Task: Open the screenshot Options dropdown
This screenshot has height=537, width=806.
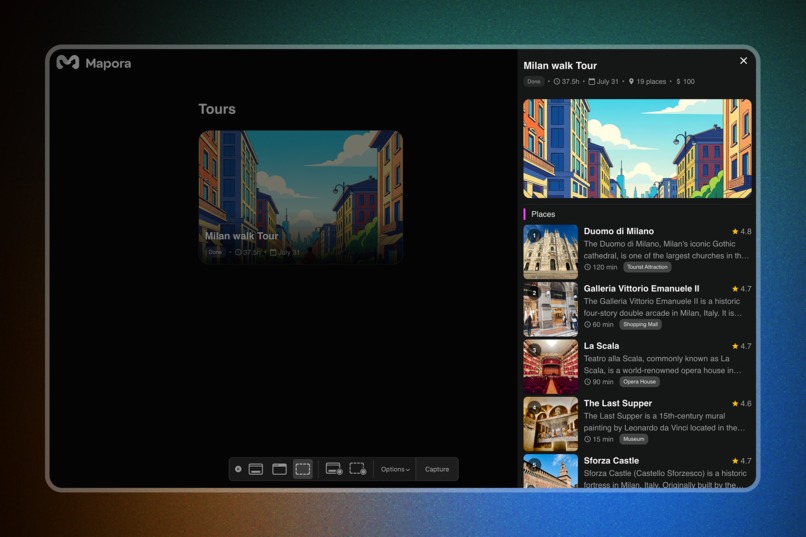Action: click(x=395, y=469)
